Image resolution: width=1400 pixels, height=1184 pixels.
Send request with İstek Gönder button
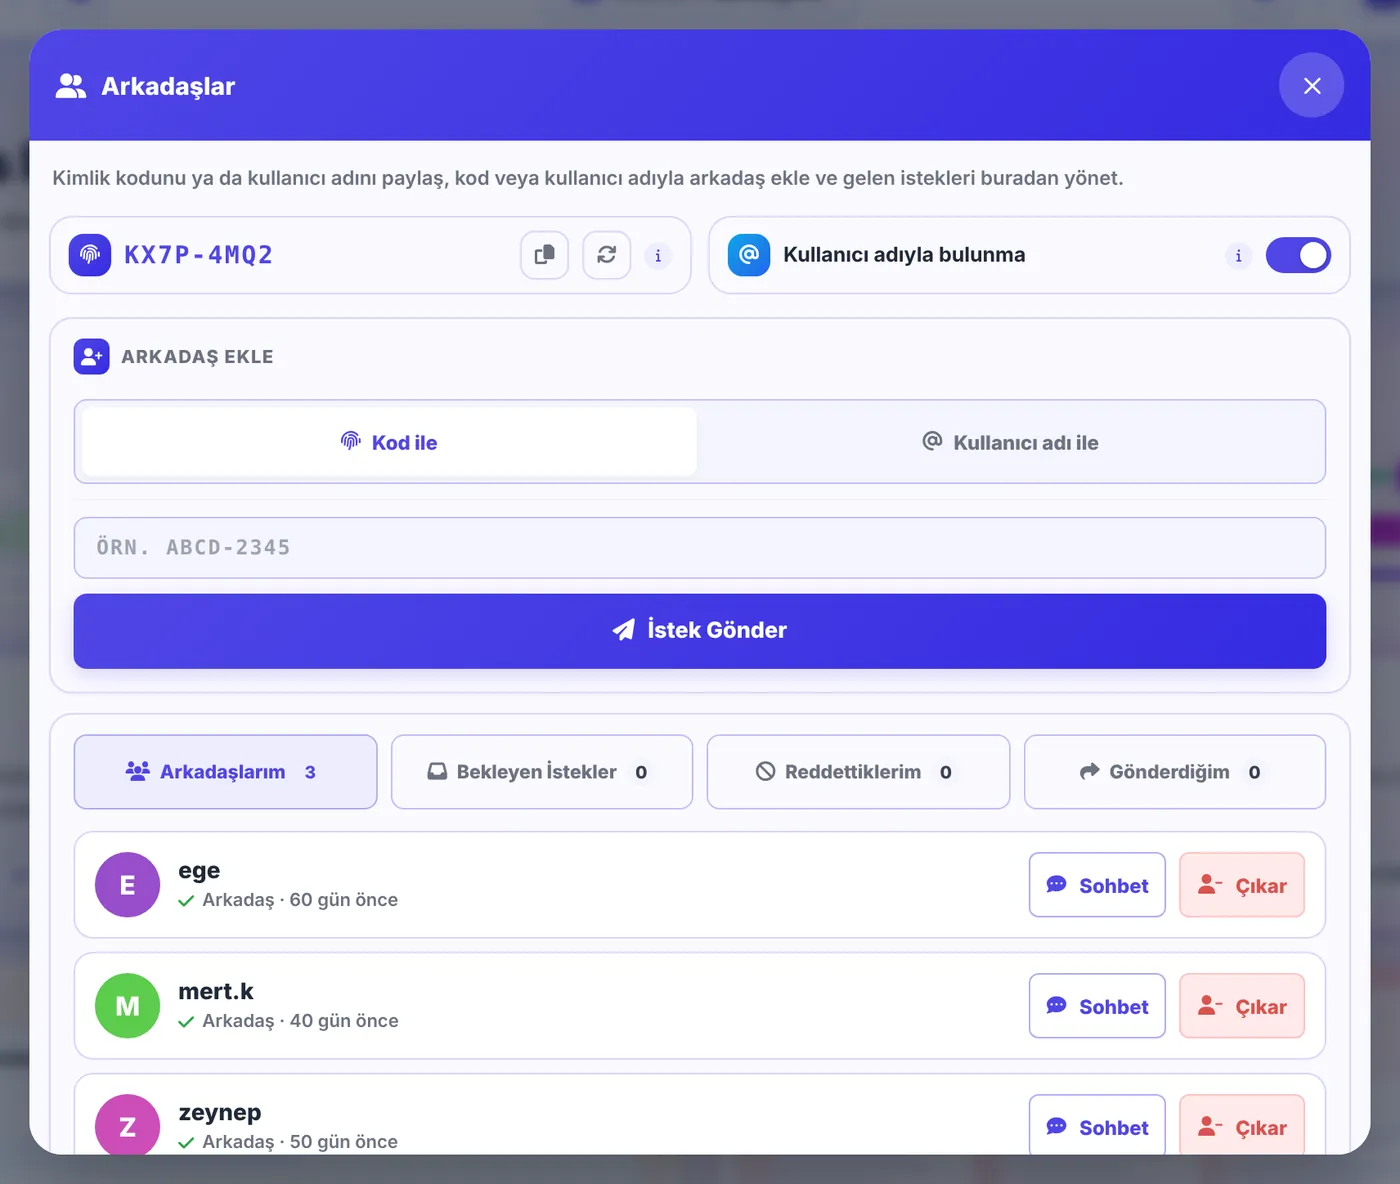point(700,631)
